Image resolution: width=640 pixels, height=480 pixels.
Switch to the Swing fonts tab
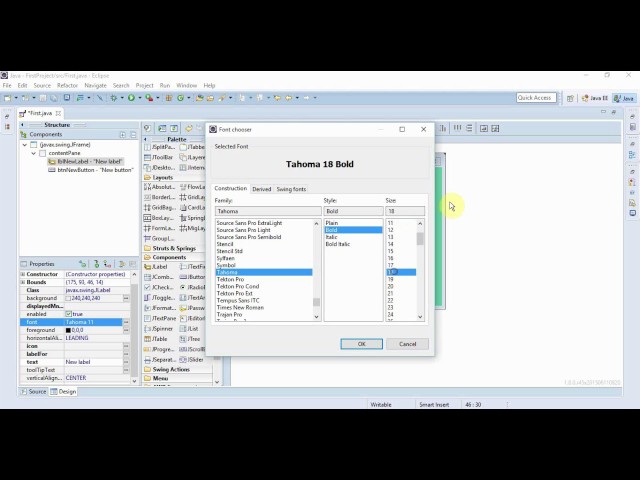[291, 189]
